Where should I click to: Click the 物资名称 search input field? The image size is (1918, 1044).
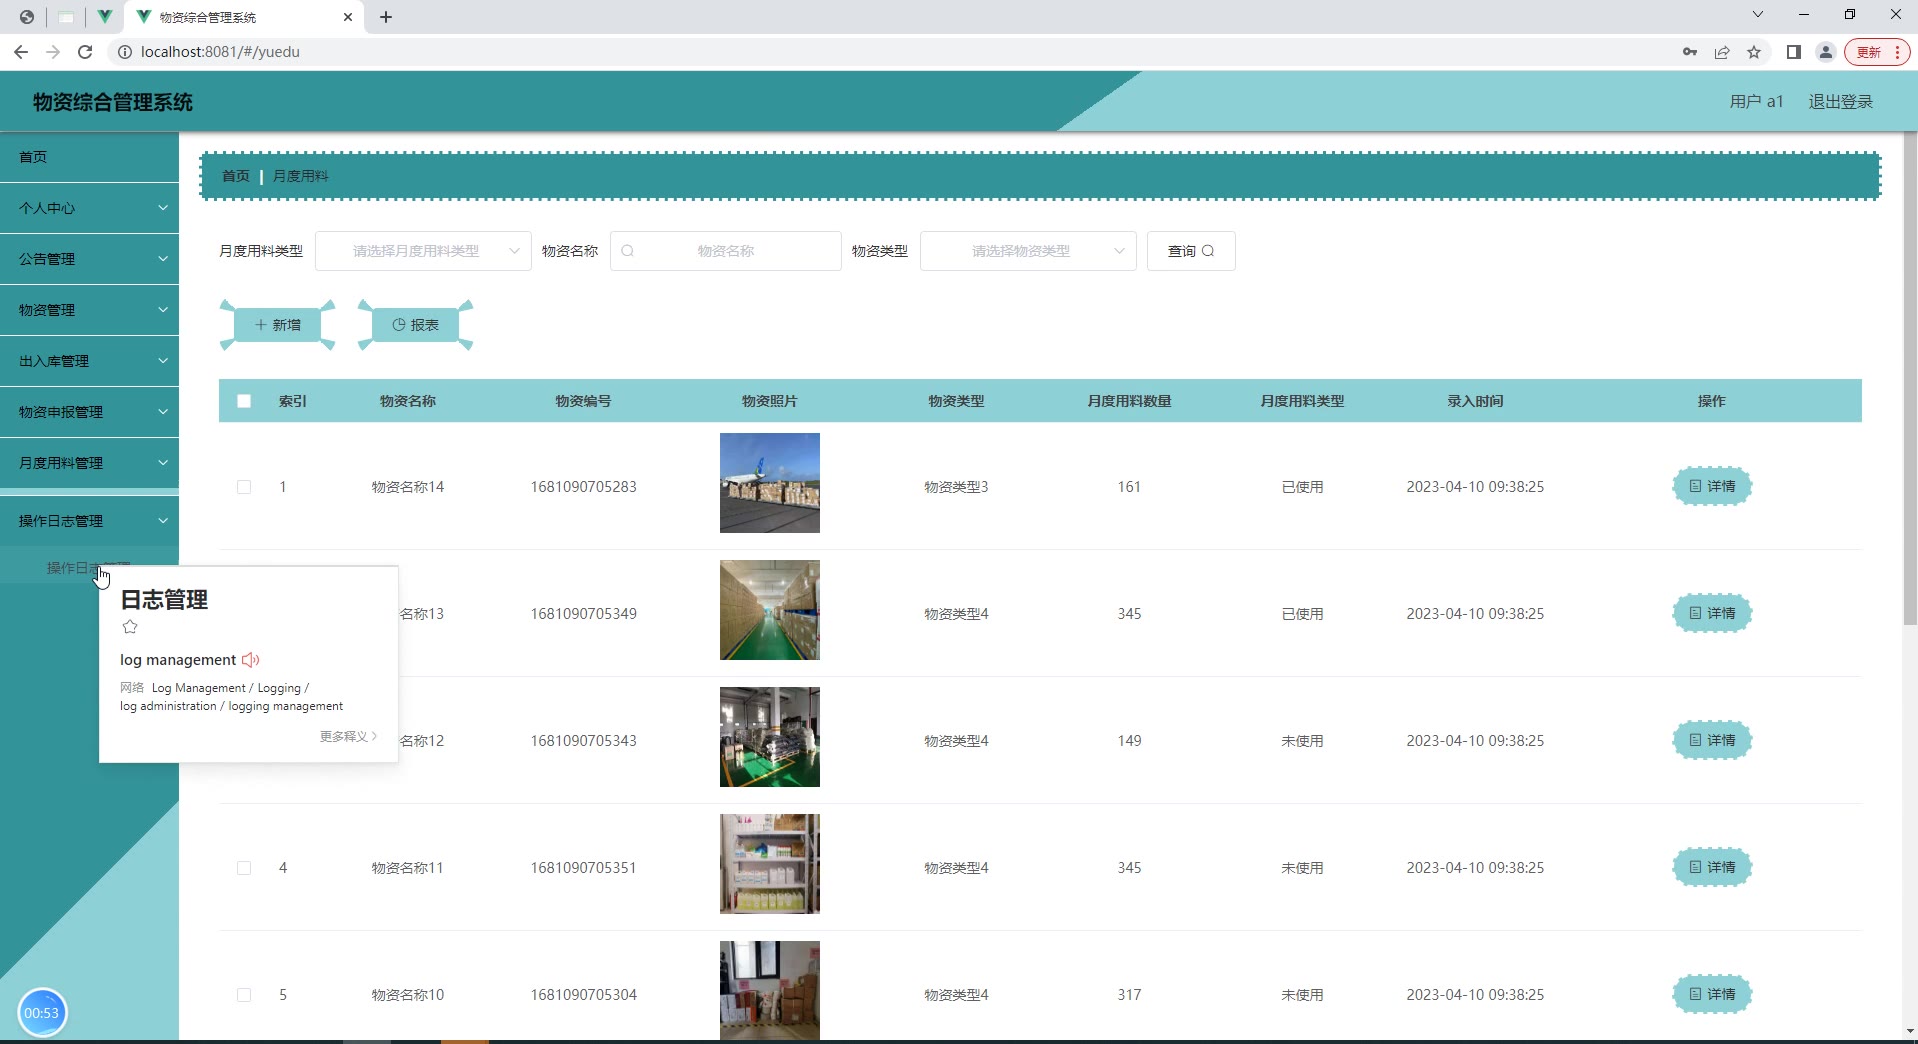726,251
